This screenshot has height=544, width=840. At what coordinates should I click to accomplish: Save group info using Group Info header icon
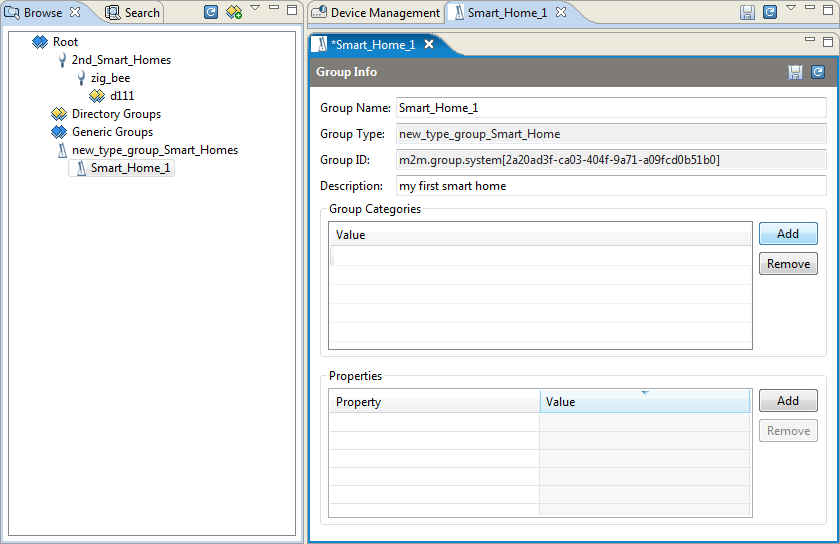pyautogui.click(x=795, y=72)
